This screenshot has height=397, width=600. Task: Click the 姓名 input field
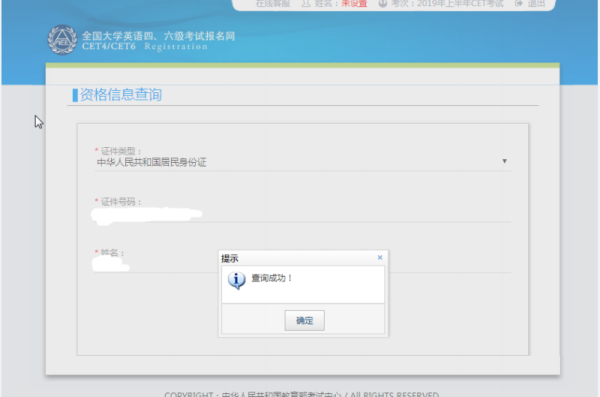point(302,265)
